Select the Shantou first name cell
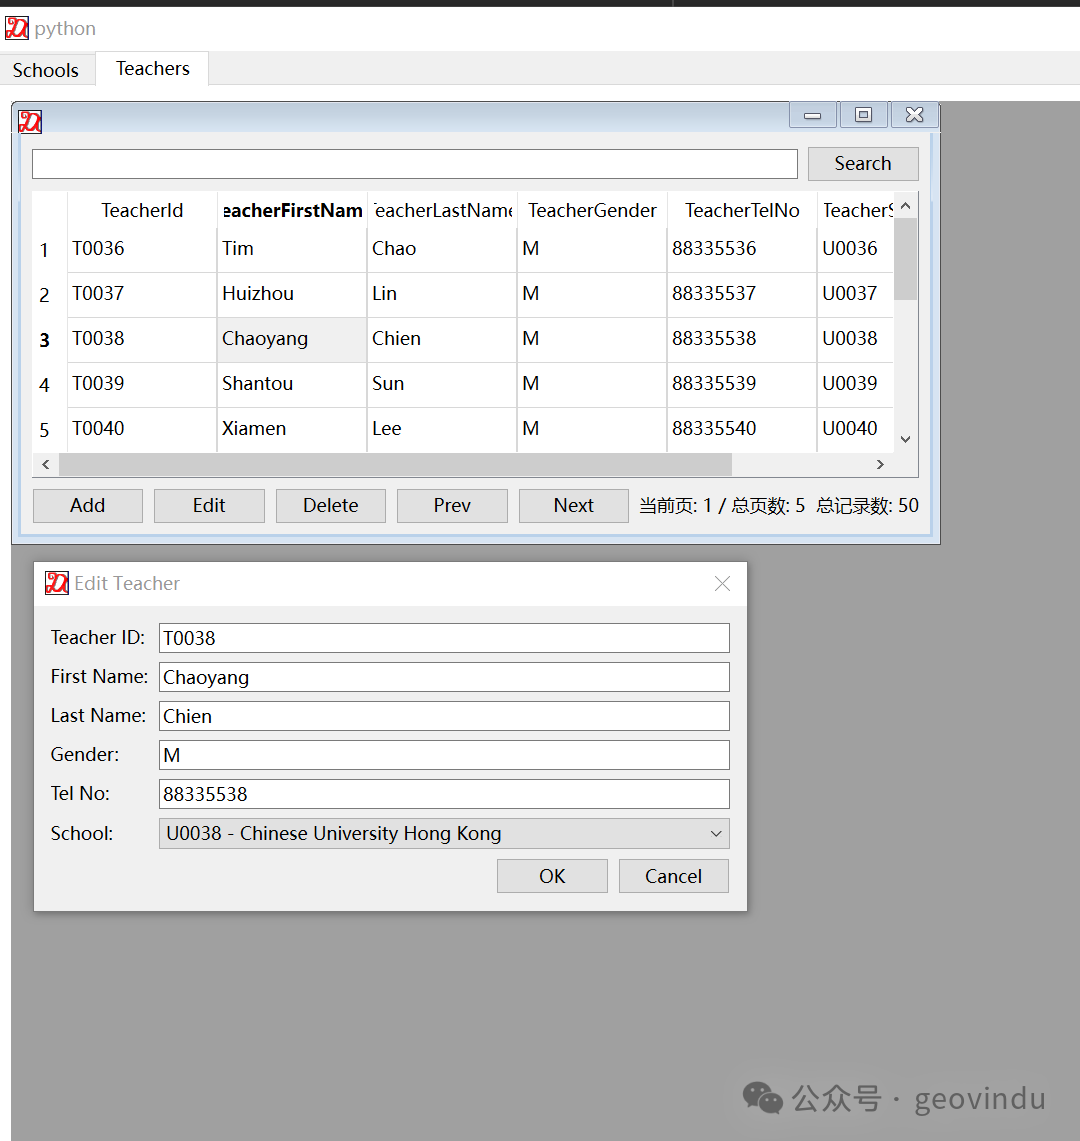Screen dimensions: 1080x1141 (x=292, y=384)
